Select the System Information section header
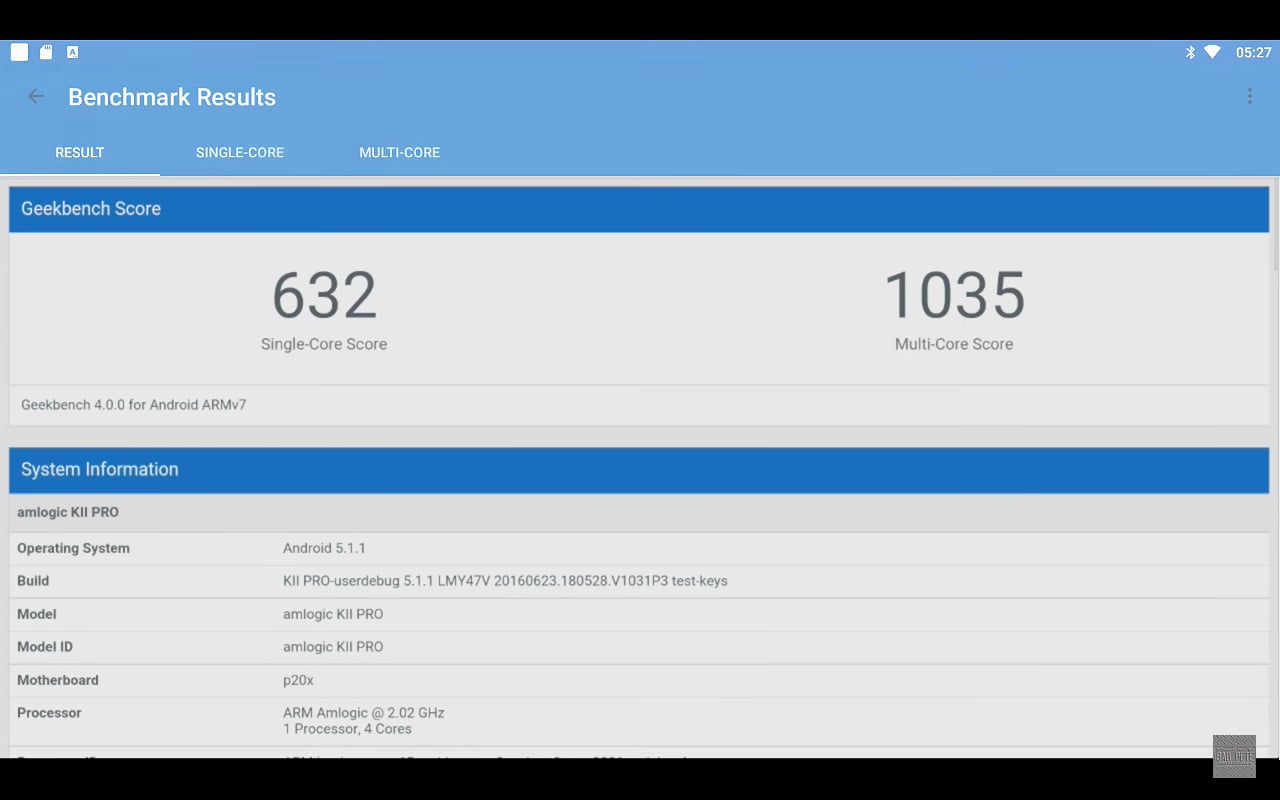Screen dimensions: 1280x800 (x=639, y=470)
